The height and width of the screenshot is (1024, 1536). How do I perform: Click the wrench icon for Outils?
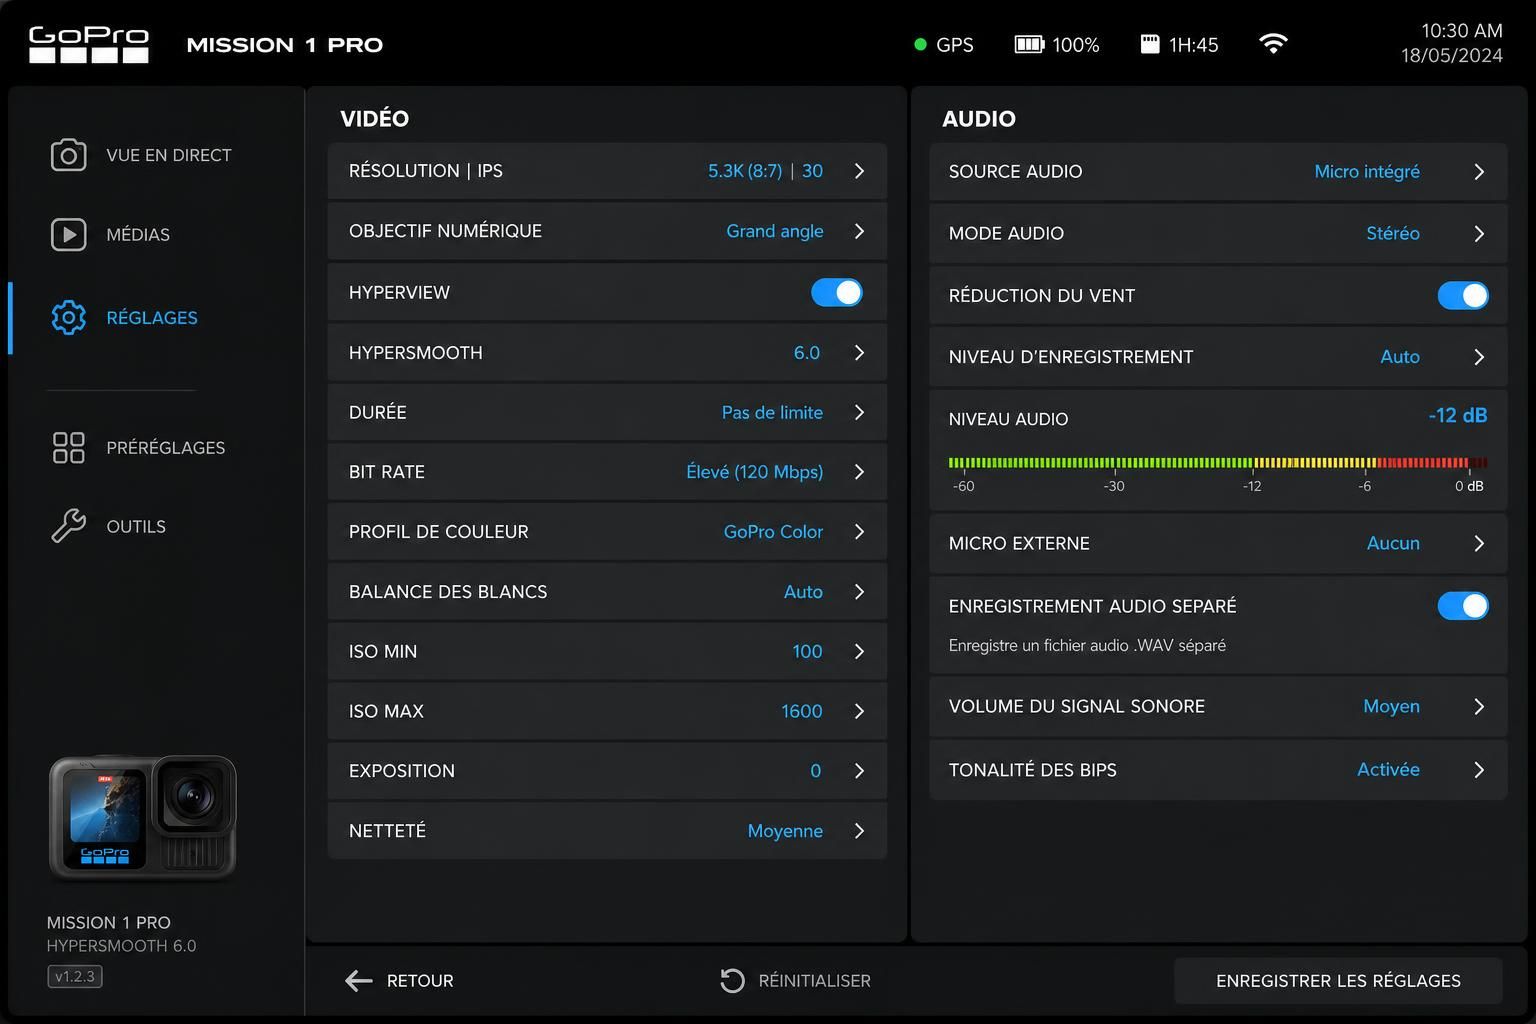coord(69,526)
